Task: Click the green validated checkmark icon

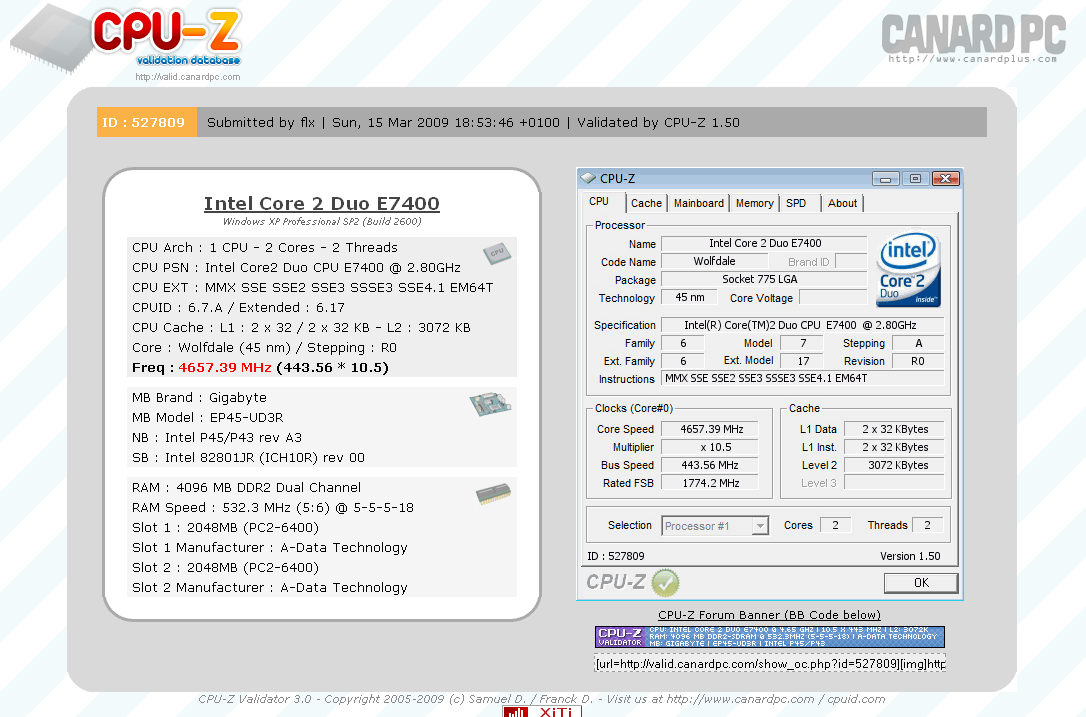Action: coord(666,583)
